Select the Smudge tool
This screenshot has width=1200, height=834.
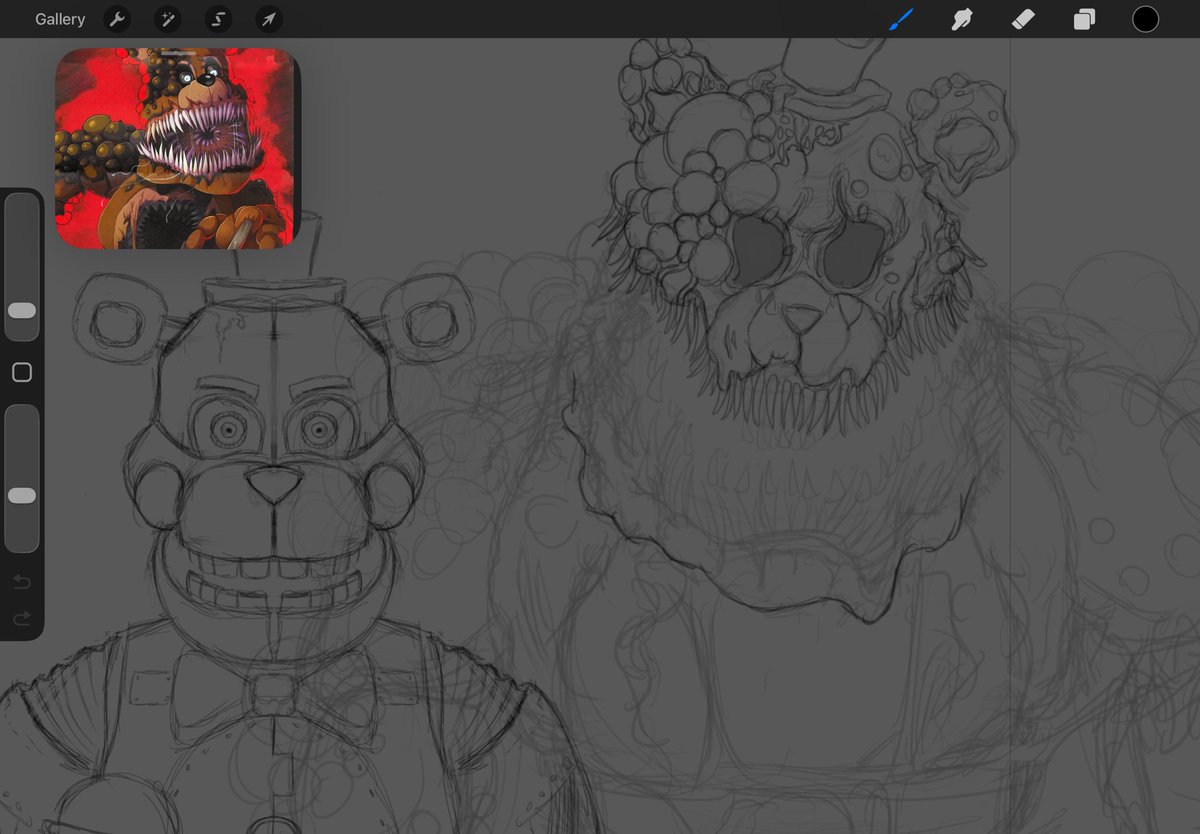(962, 19)
